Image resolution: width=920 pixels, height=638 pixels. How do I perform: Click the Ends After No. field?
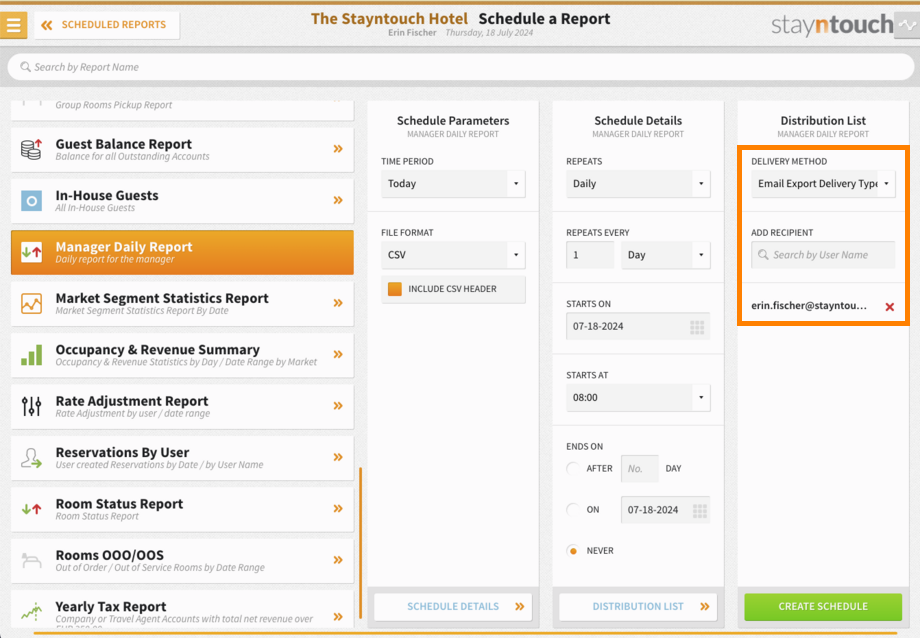click(x=640, y=468)
